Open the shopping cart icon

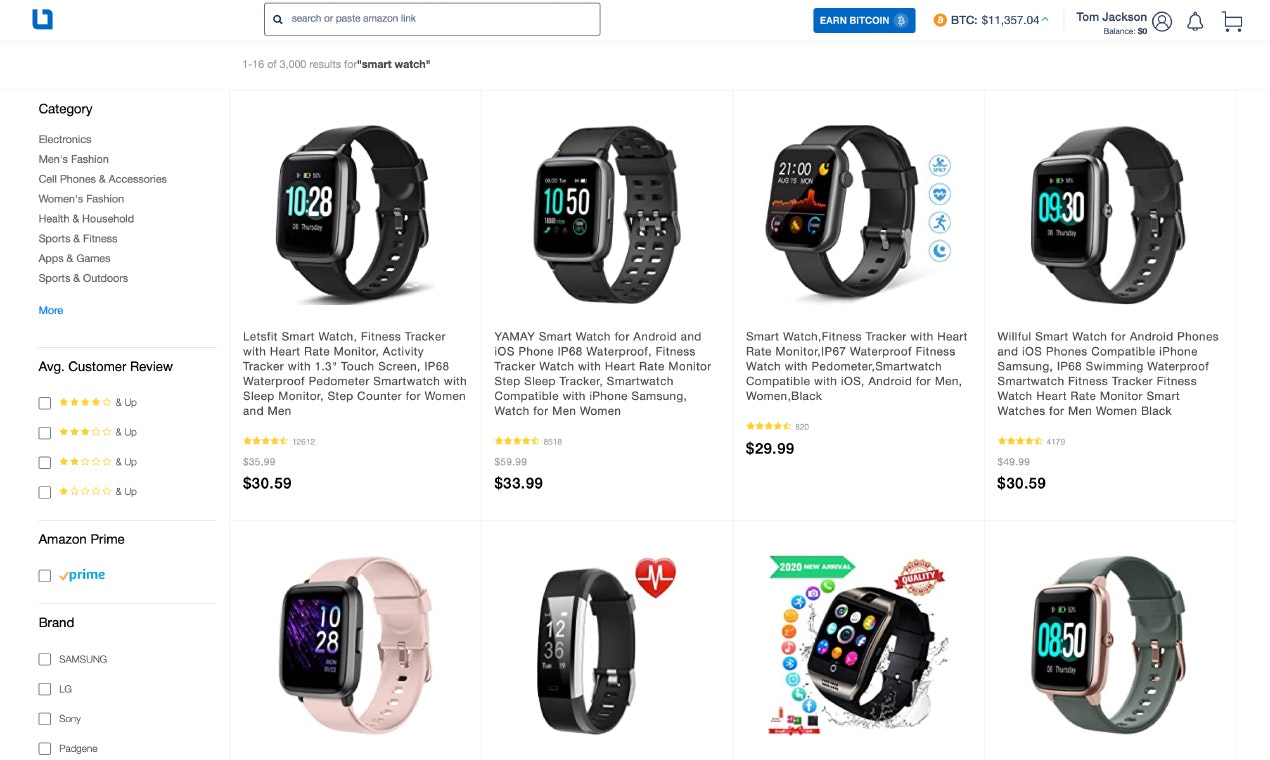(1232, 22)
